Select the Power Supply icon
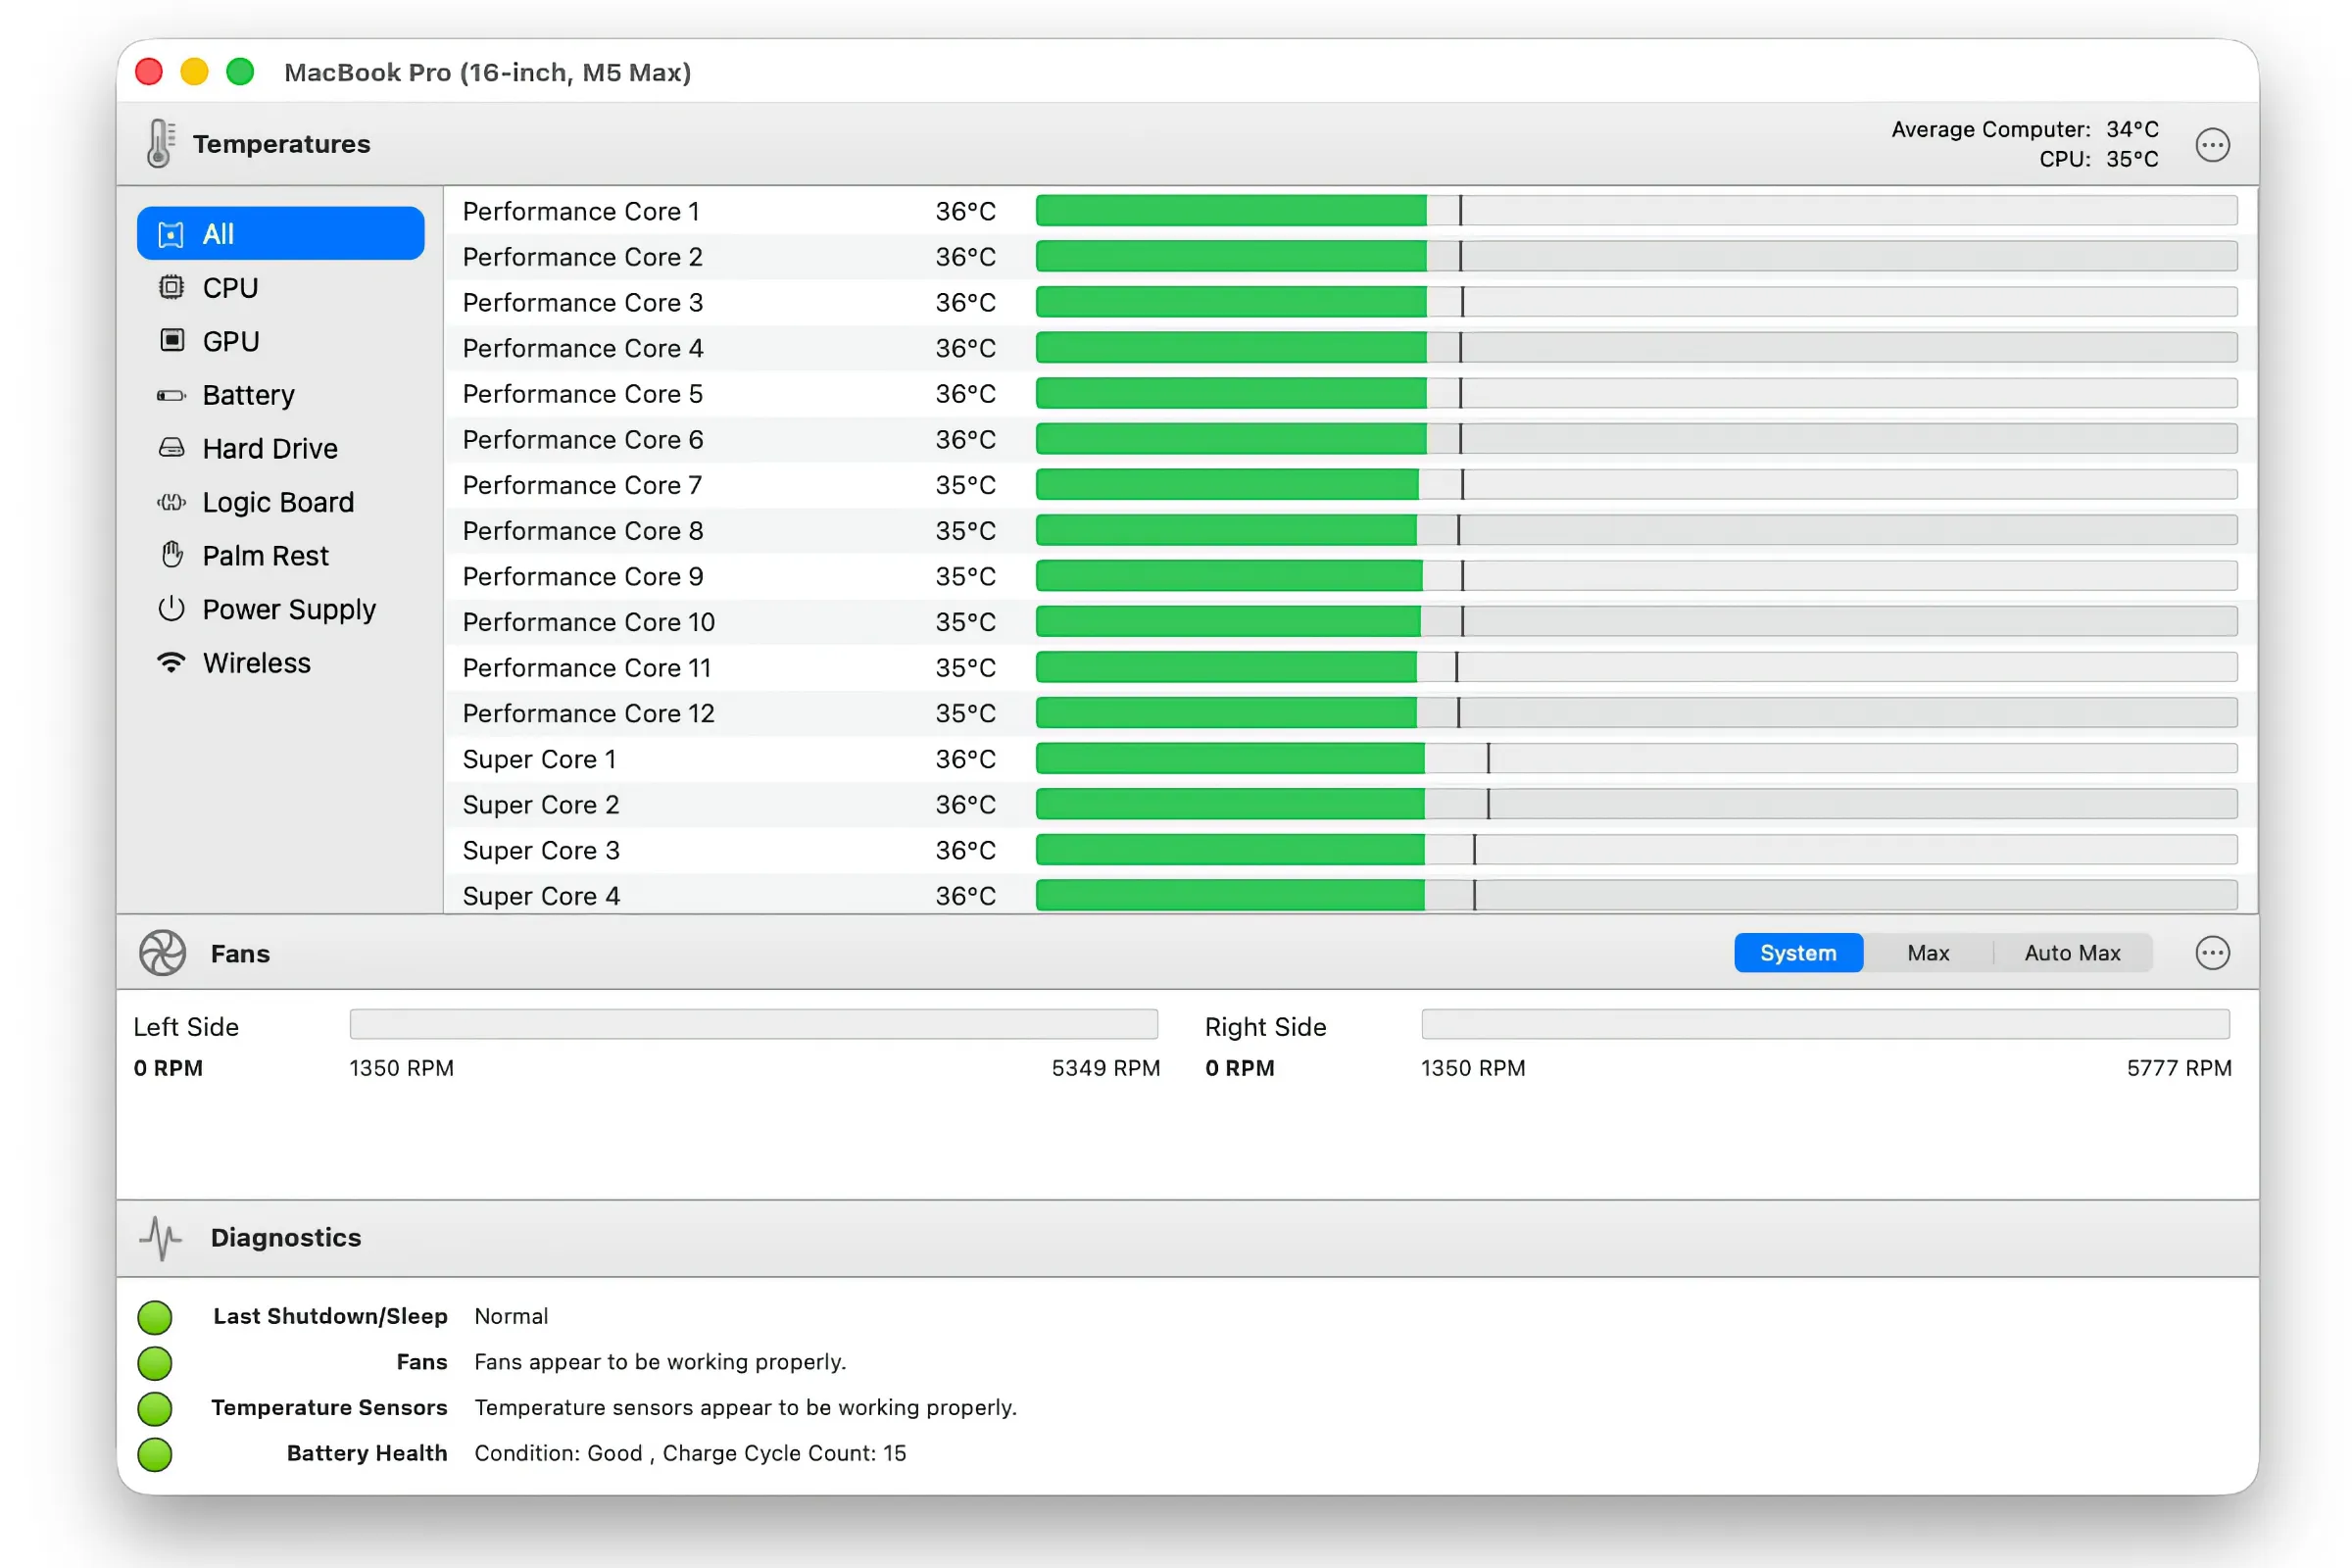The image size is (2352, 1568). pyautogui.click(x=171, y=609)
